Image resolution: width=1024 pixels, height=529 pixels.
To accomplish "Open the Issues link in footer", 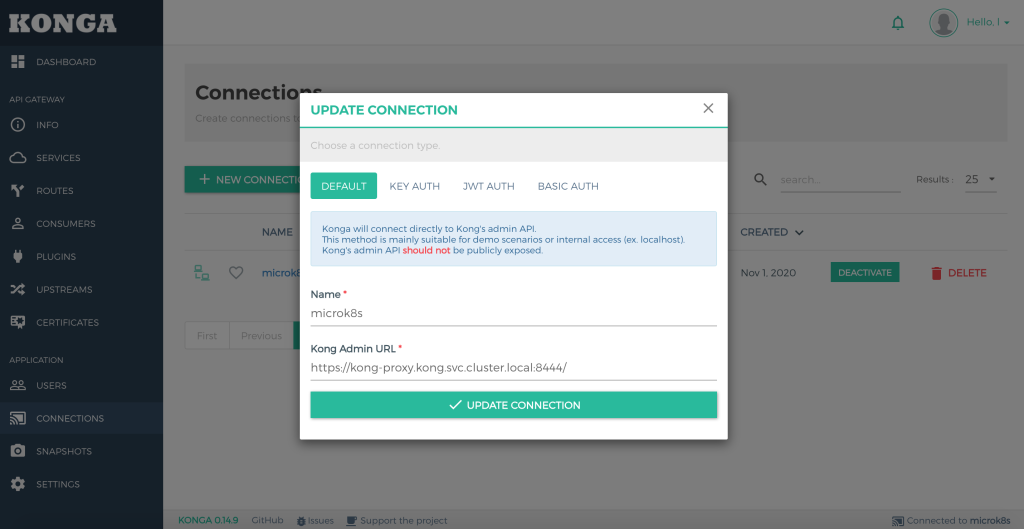I will tap(321, 521).
